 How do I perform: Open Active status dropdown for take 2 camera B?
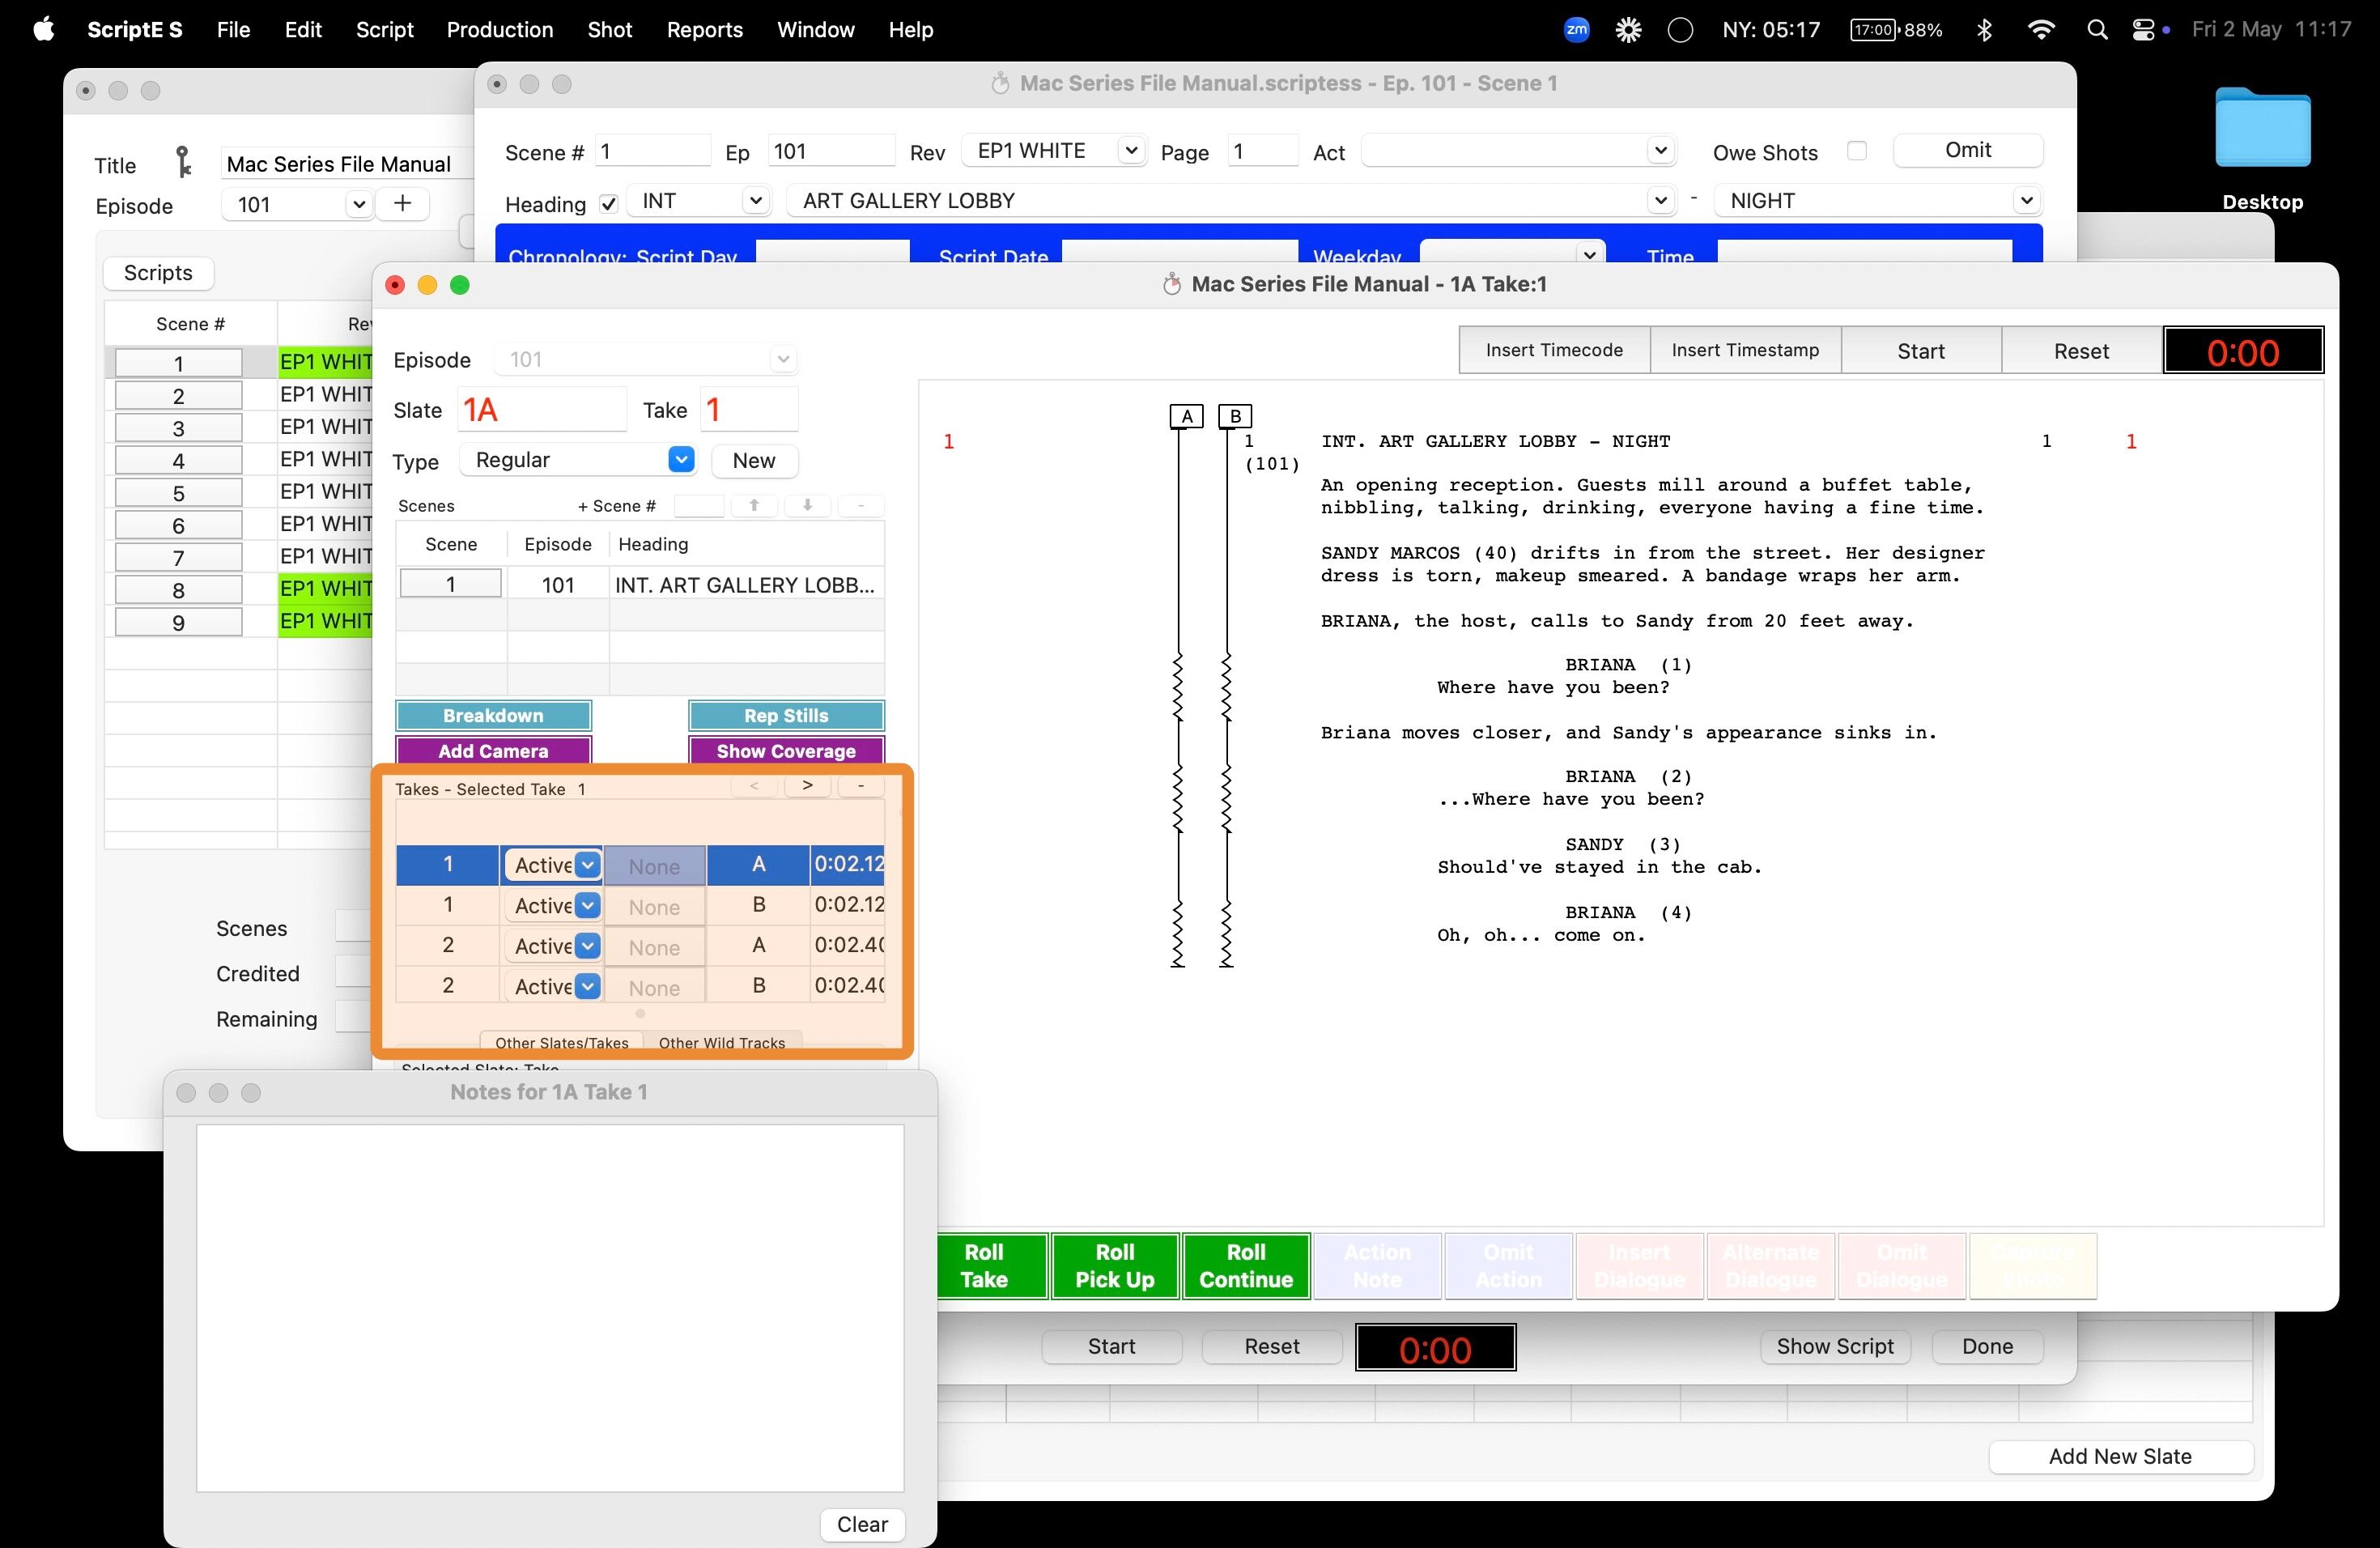[x=588, y=986]
